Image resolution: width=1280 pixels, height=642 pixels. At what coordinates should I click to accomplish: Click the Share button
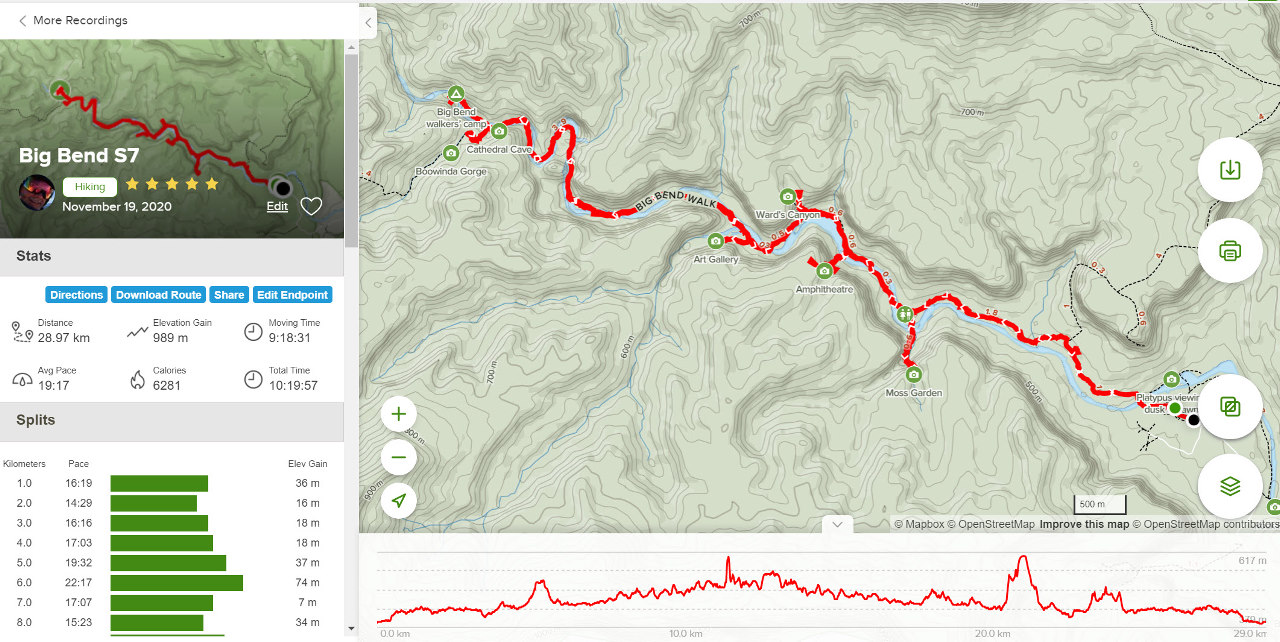(x=229, y=295)
